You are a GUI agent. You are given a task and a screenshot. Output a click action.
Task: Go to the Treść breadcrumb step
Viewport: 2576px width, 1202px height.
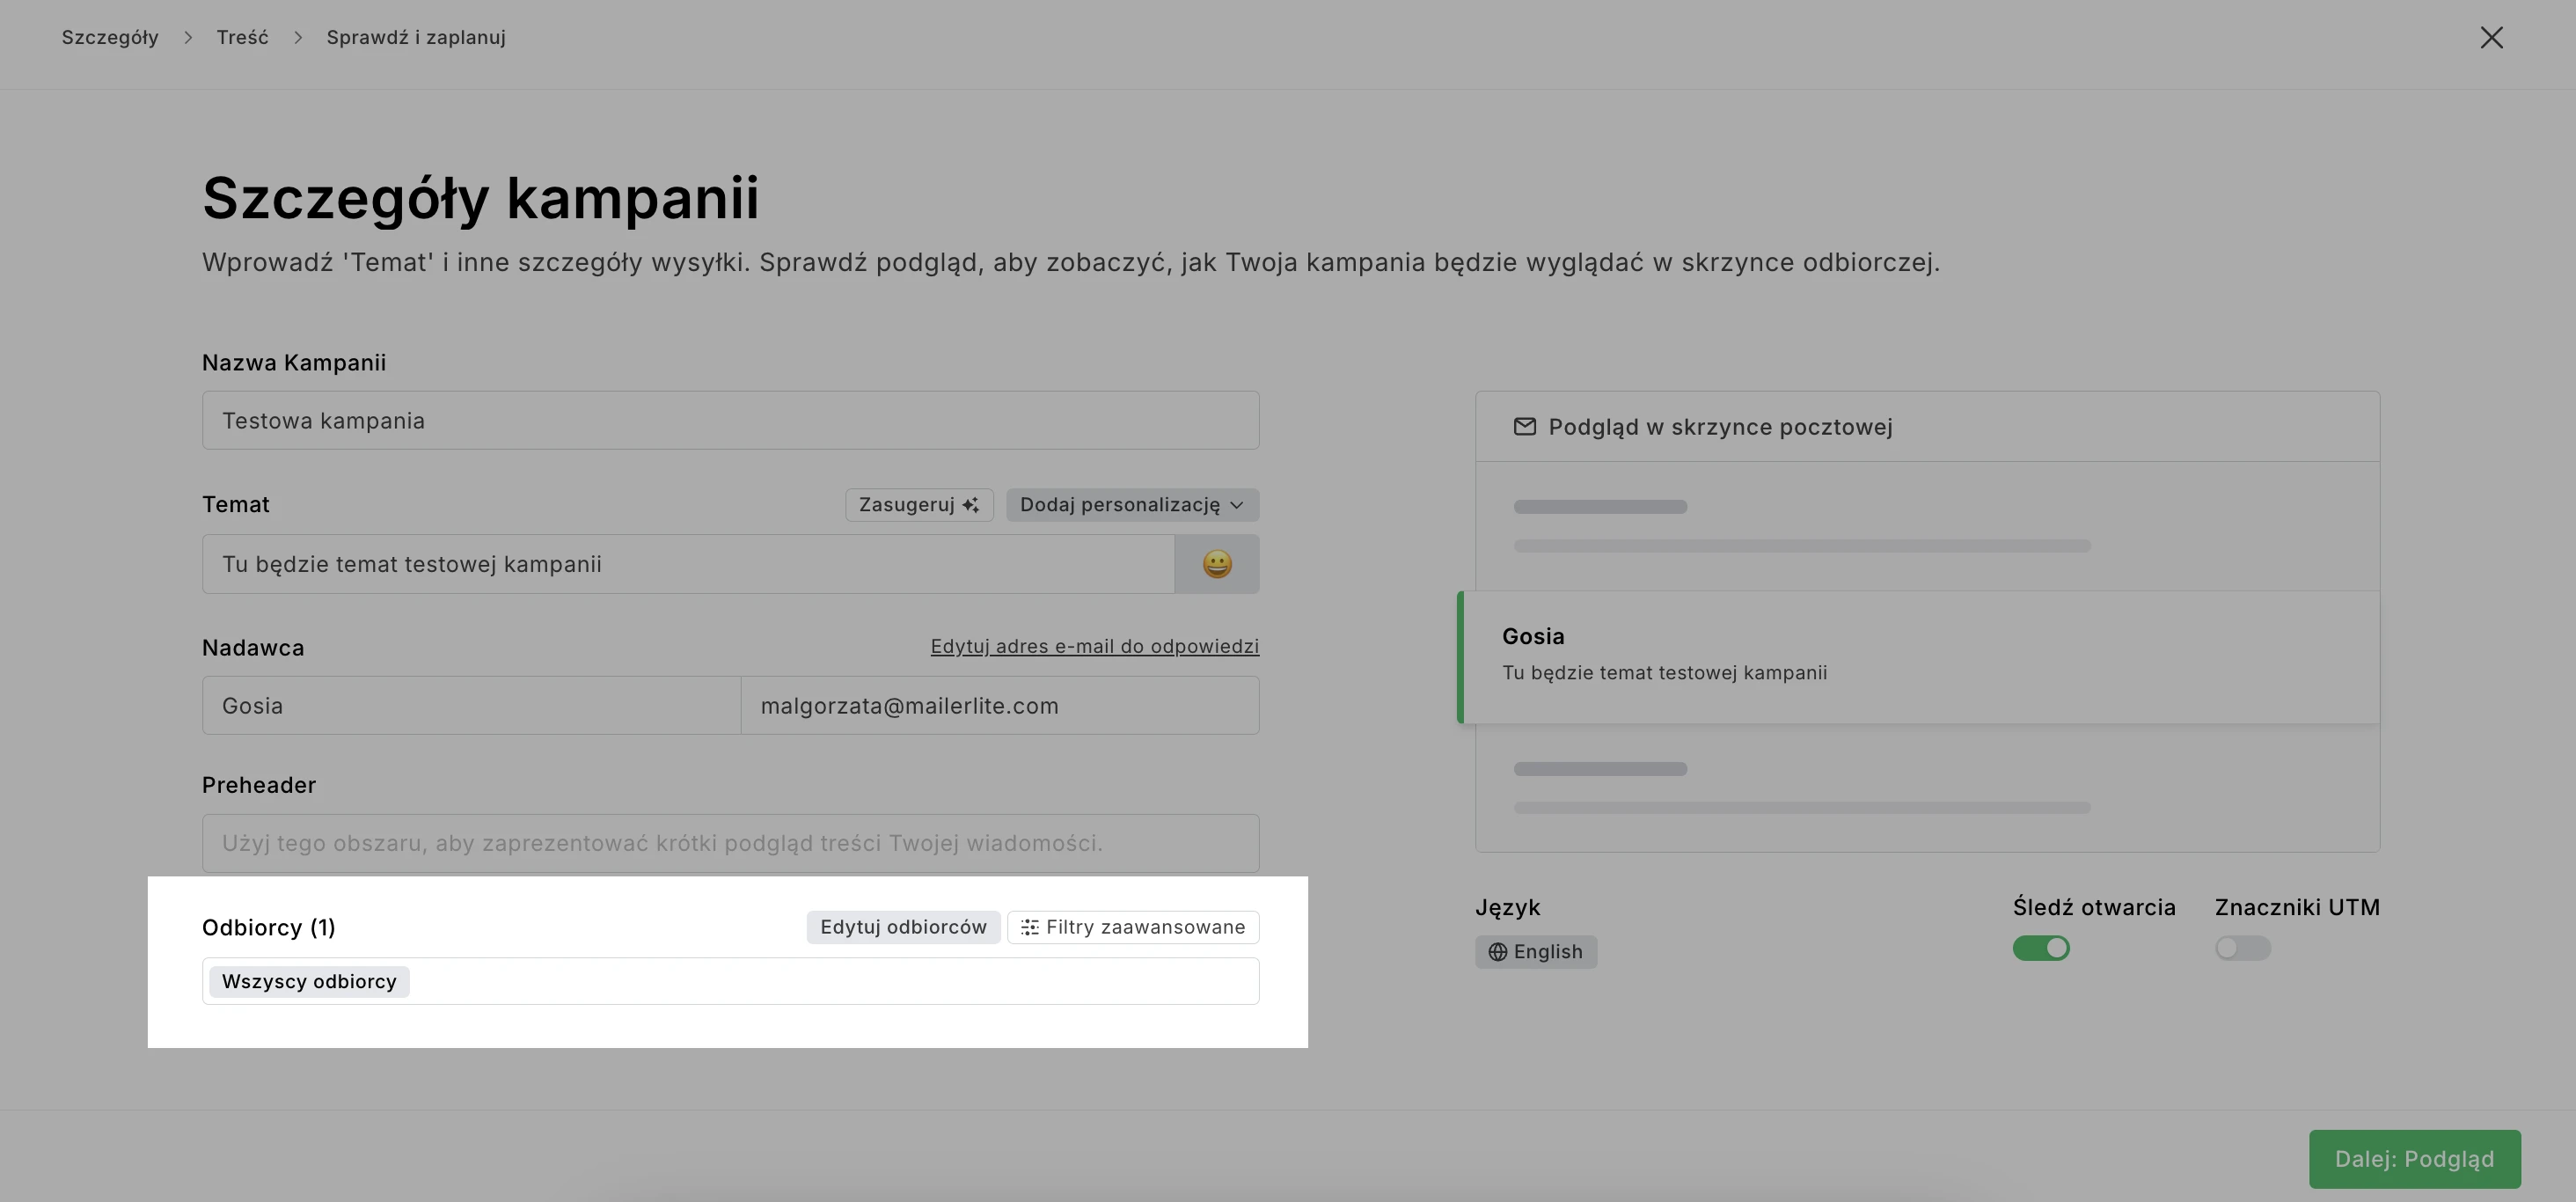[x=242, y=38]
